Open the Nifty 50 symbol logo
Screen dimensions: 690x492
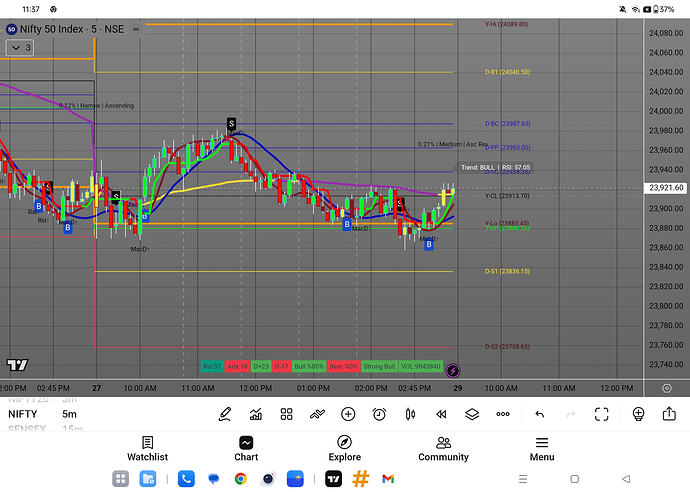pos(11,29)
